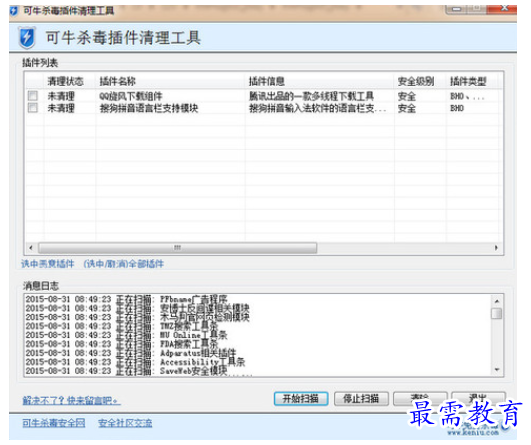Click the message log vertical scrollbar thumb
Image resolution: width=531 pixels, height=445 pixels.
[x=497, y=313]
